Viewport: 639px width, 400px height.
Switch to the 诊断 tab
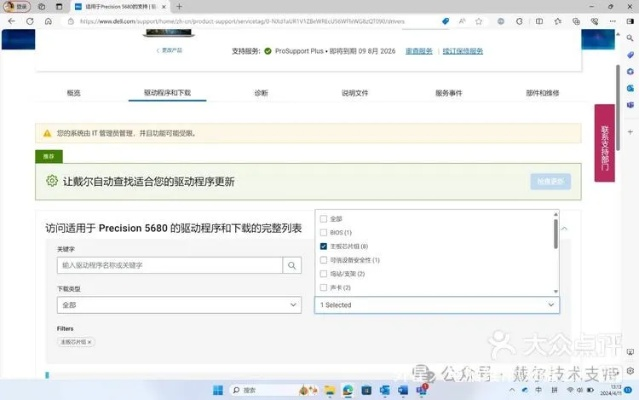coord(261,92)
